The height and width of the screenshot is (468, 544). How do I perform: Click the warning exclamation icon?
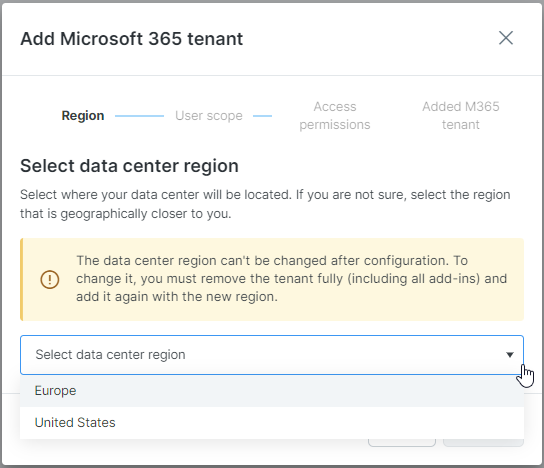pyautogui.click(x=50, y=279)
